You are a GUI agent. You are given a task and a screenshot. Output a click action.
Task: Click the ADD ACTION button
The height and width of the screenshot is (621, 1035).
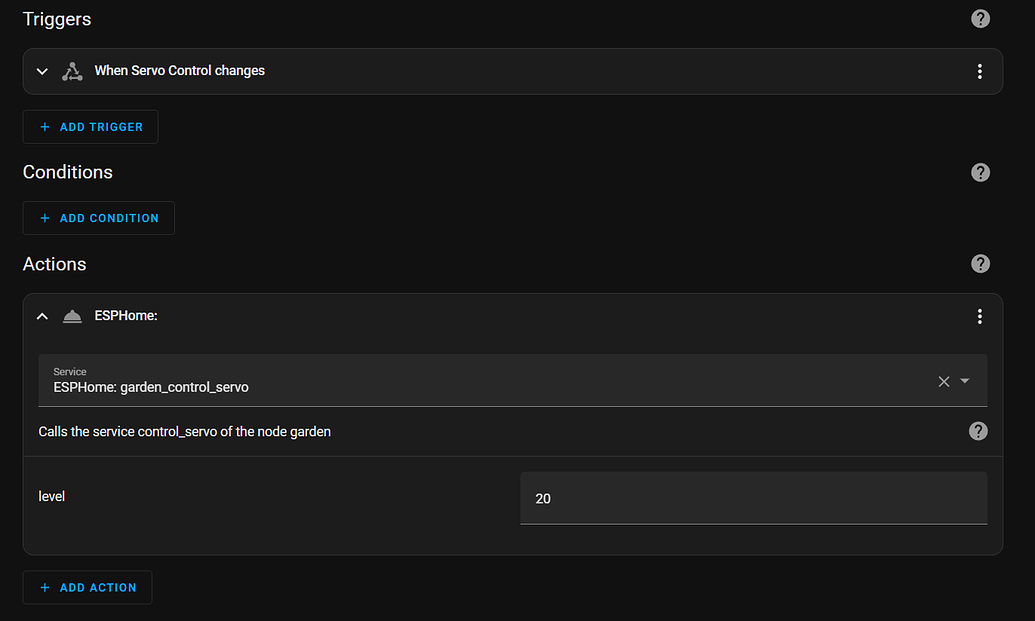(87, 587)
